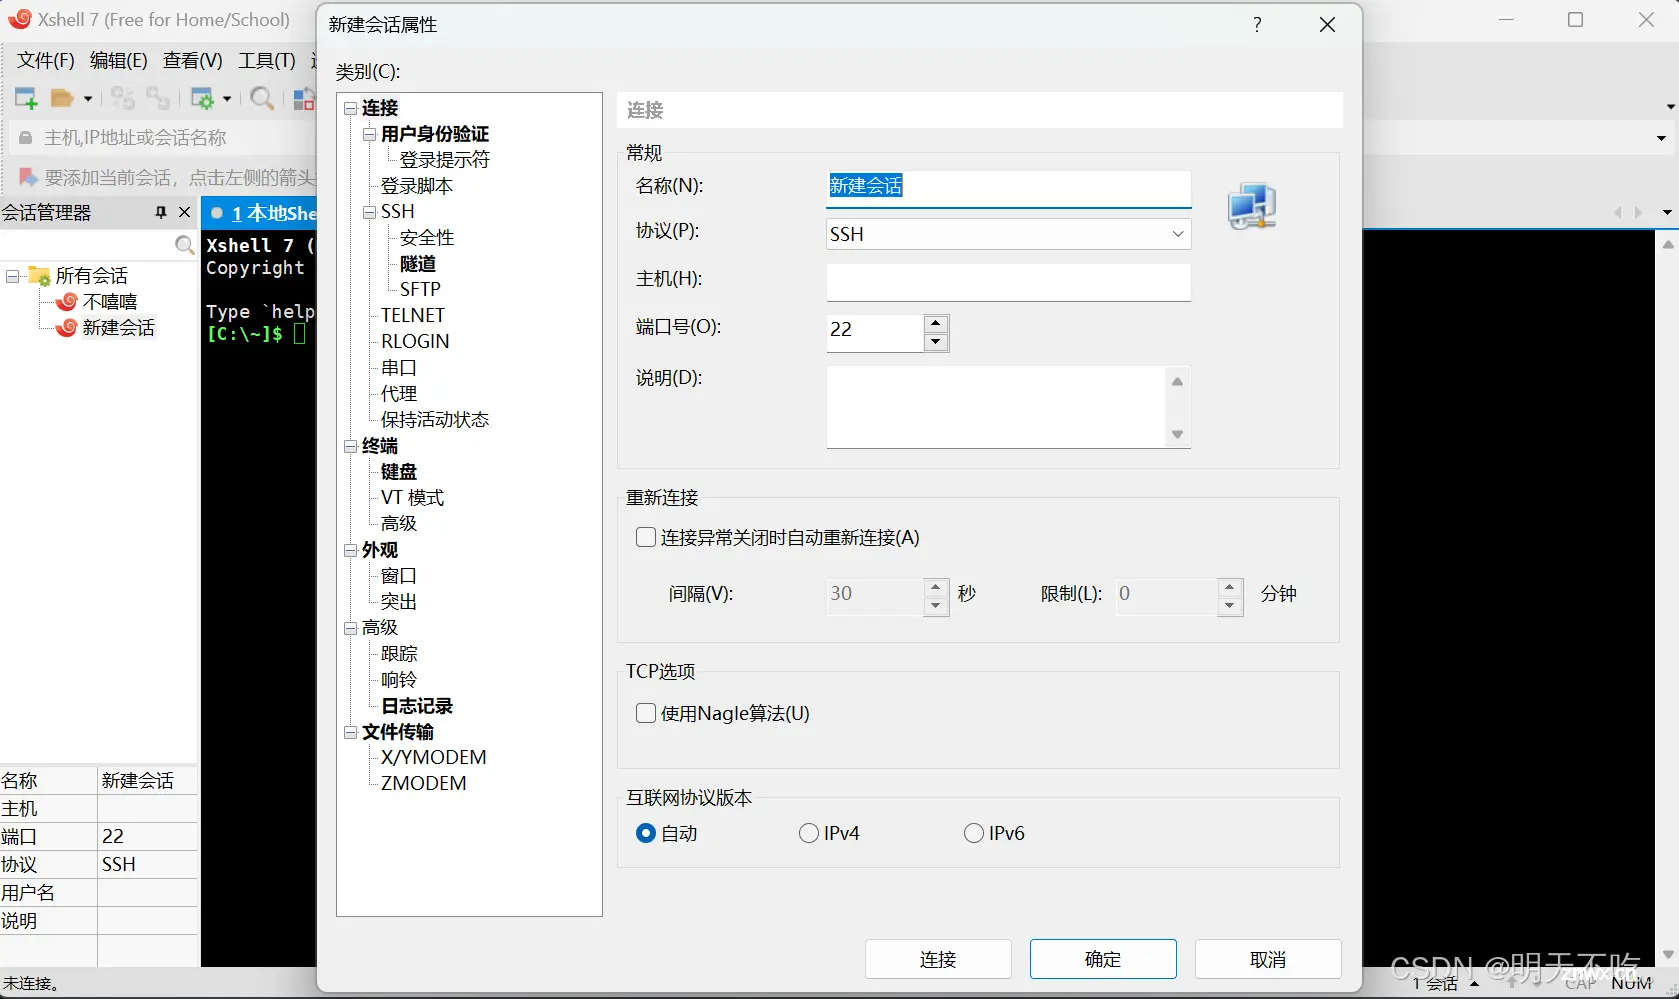
Task: Select the IPv4 radio button
Action: (x=809, y=833)
